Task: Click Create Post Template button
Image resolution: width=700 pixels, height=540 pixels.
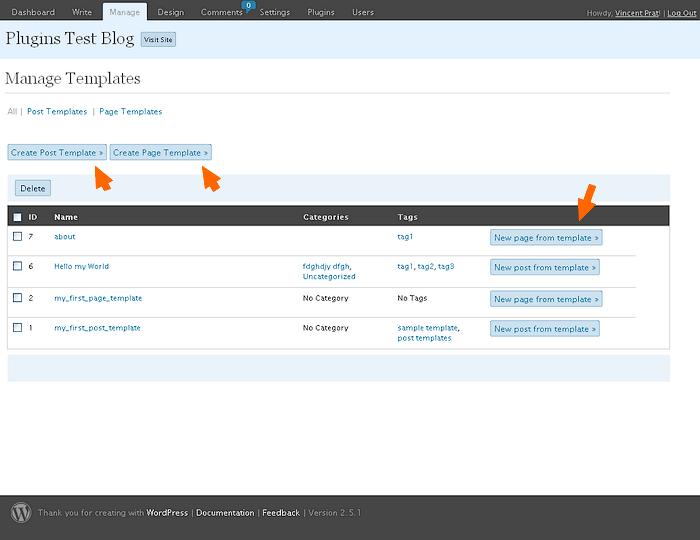Action: [57, 153]
